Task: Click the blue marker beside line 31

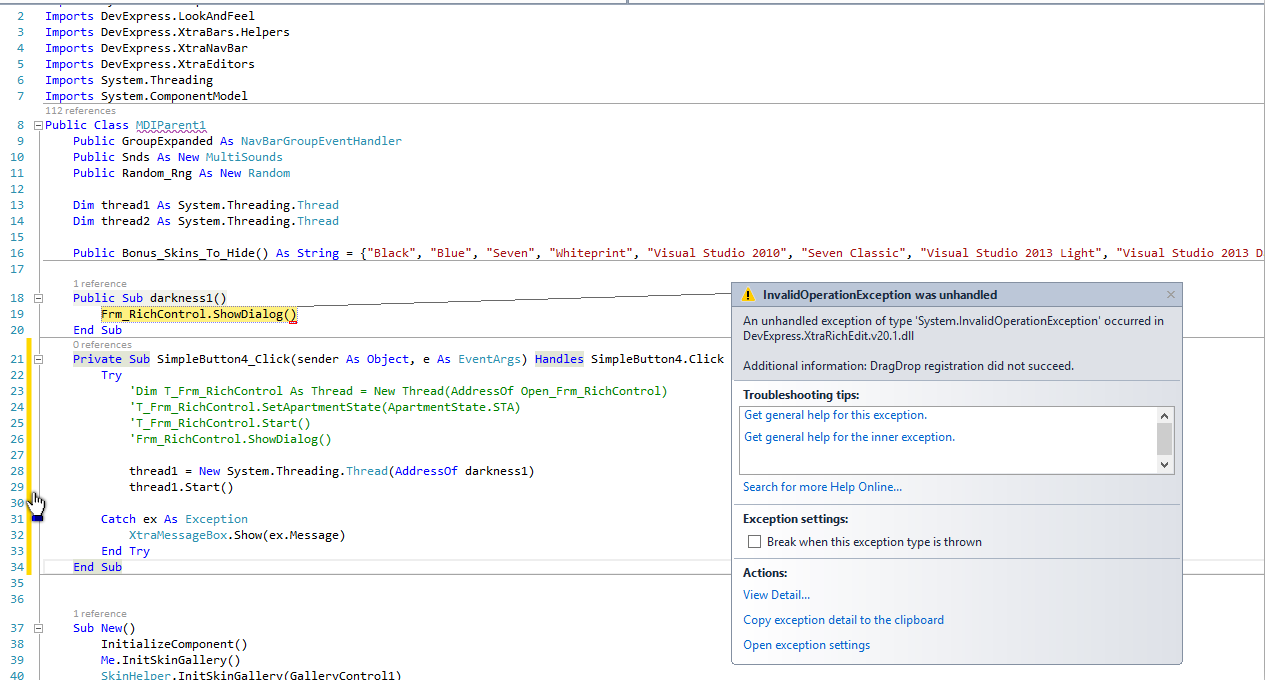Action: [x=37, y=518]
